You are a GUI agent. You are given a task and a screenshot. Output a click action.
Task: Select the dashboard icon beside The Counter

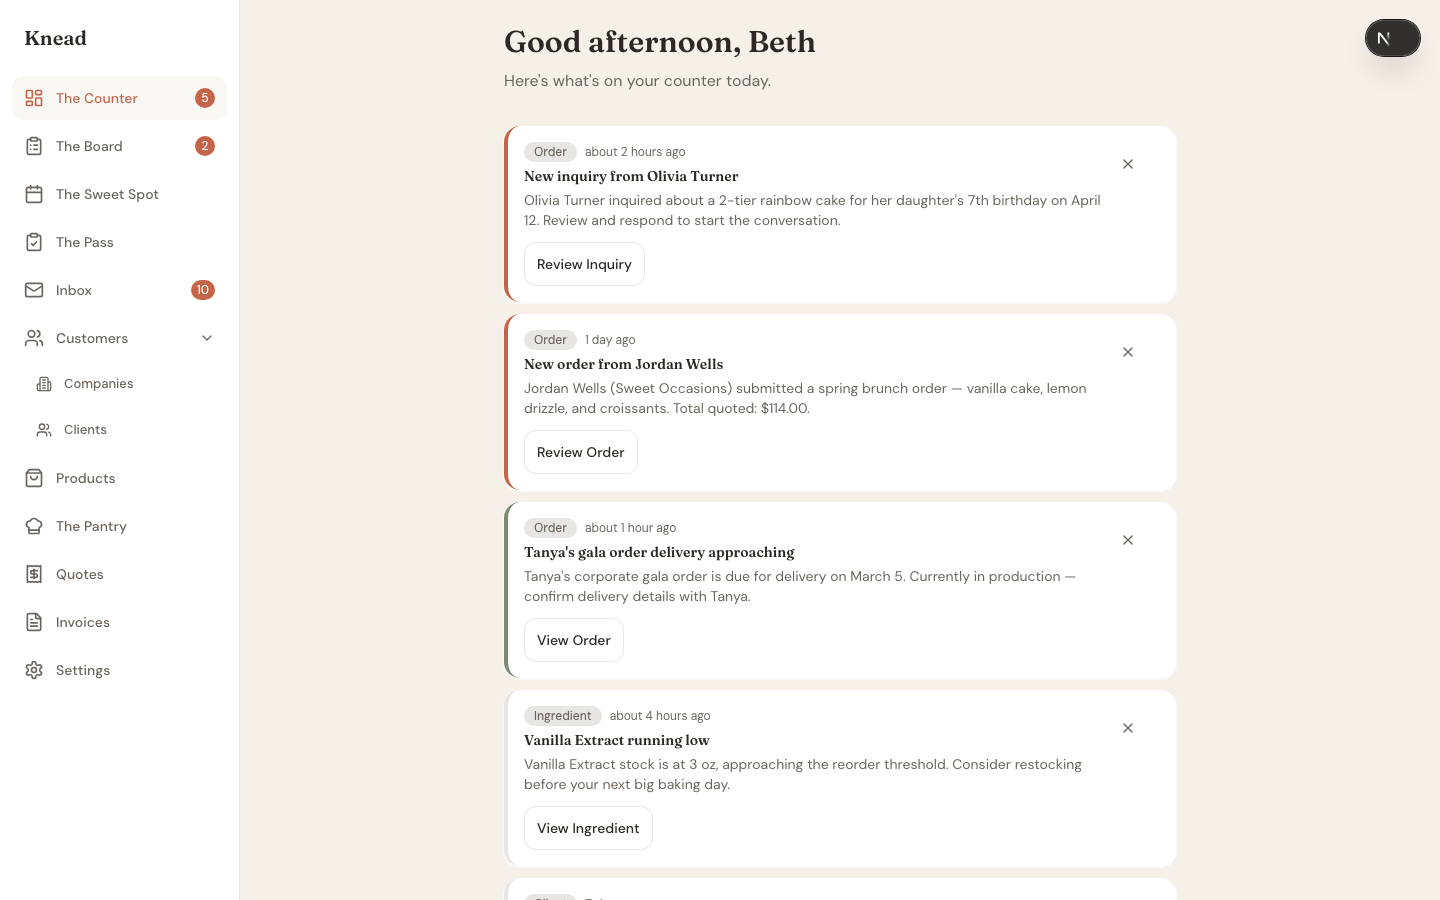click(34, 98)
